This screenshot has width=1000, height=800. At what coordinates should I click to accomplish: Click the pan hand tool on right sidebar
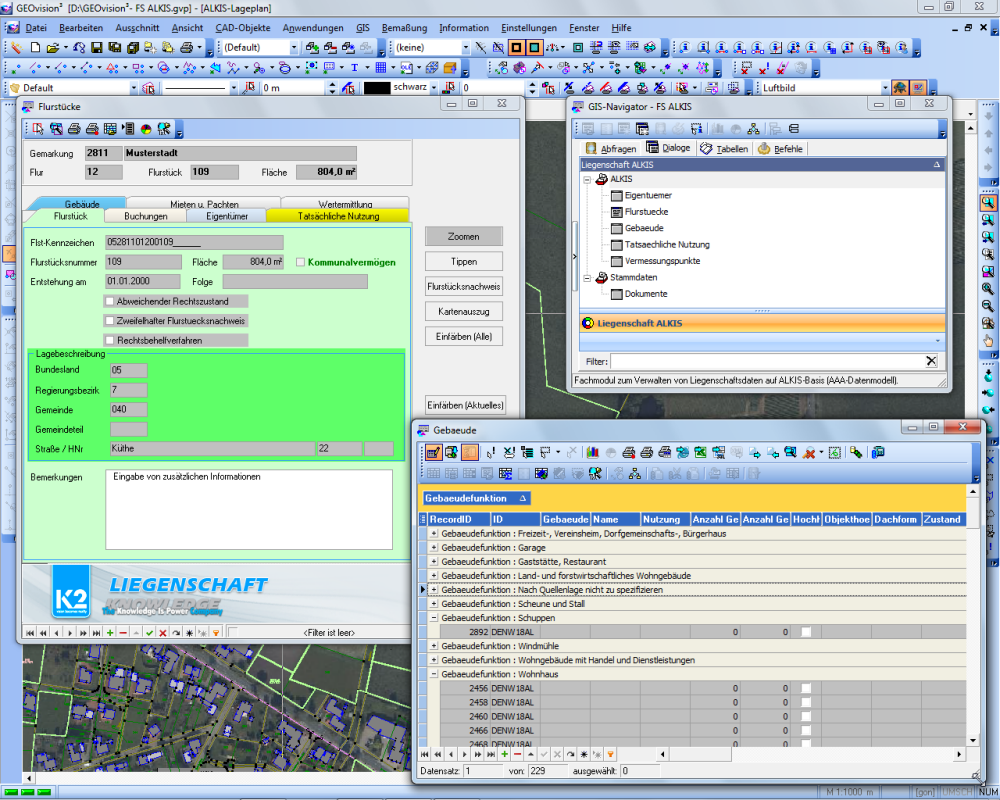988,341
